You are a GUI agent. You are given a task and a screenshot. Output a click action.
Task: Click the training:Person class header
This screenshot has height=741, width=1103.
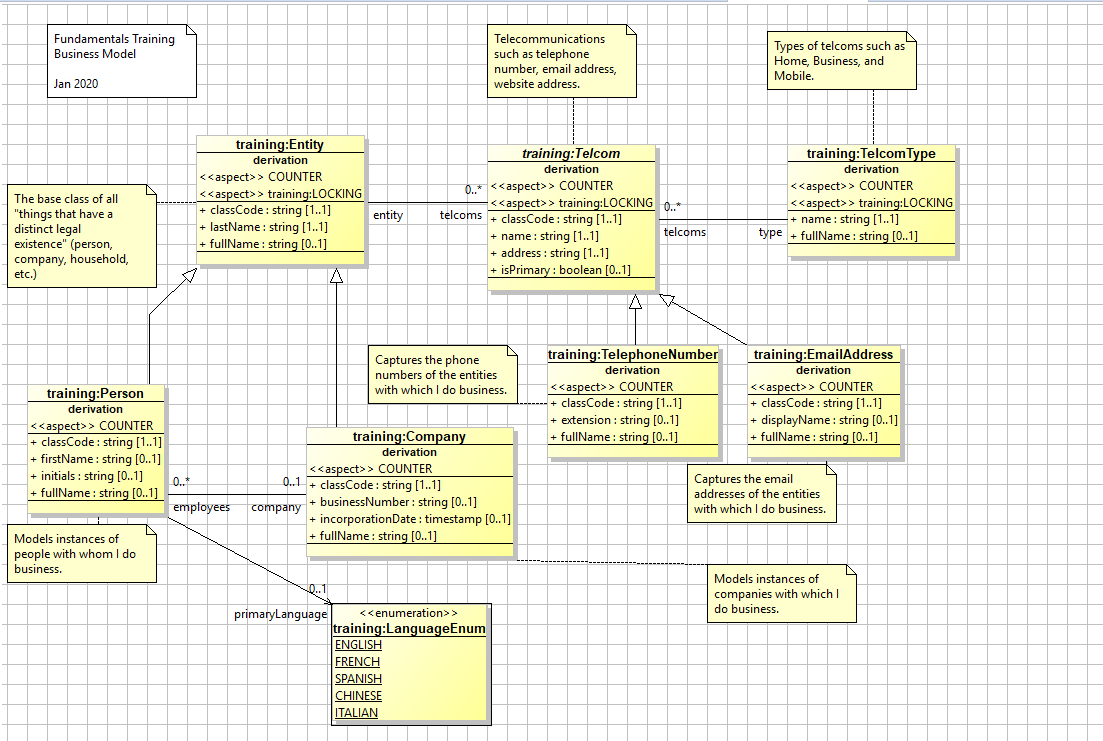point(95,394)
